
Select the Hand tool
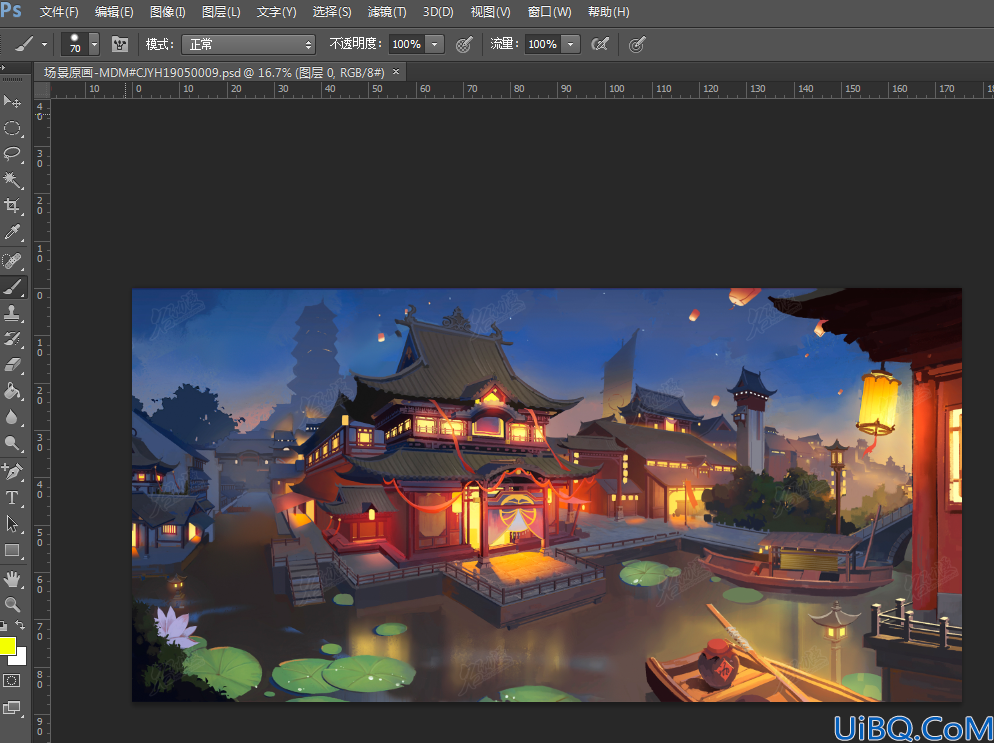tap(12, 578)
